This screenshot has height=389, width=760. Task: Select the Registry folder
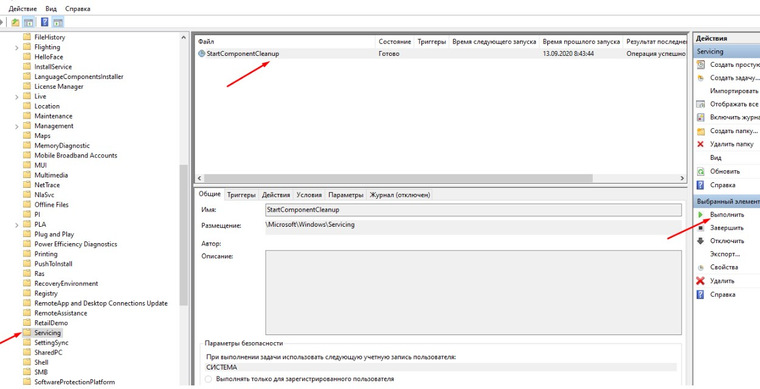46,294
